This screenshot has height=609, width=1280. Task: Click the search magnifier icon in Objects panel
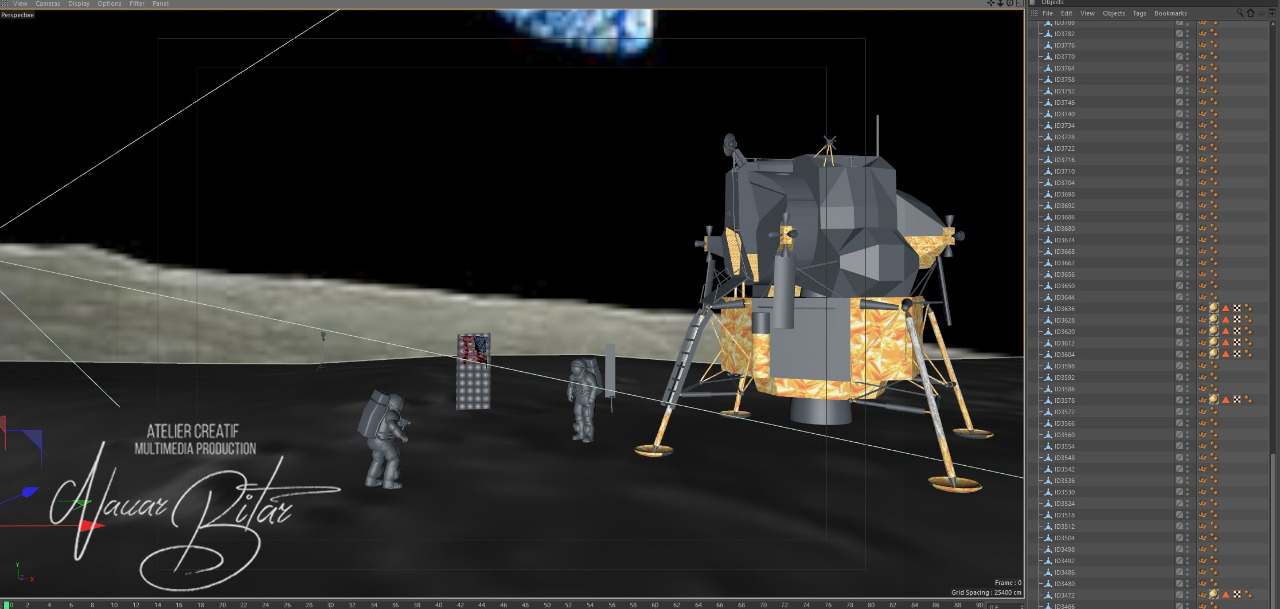[x=1240, y=13]
